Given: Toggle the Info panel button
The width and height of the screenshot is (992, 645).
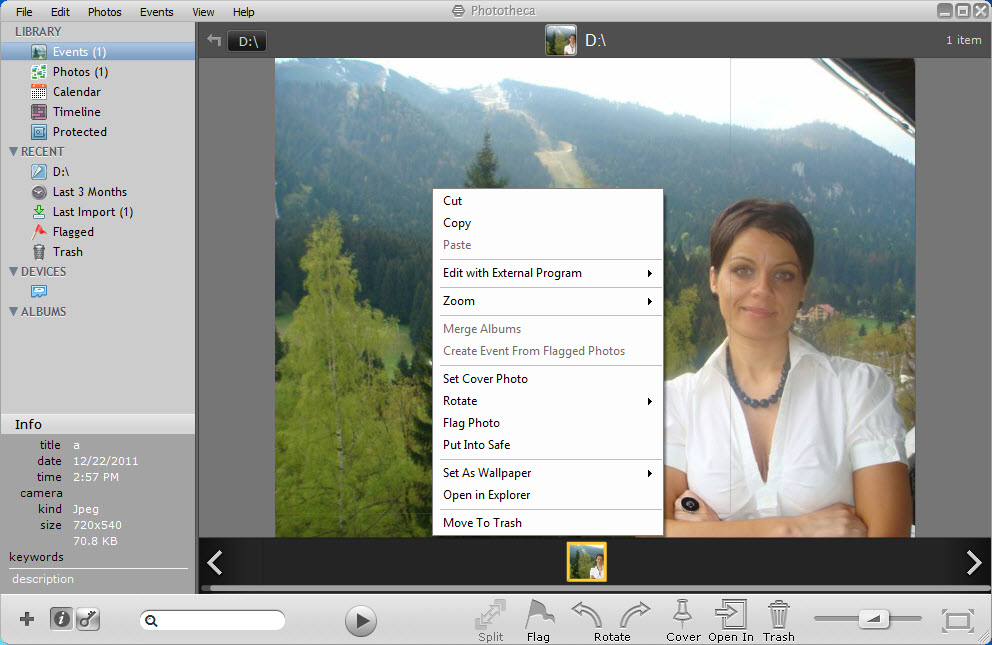Looking at the screenshot, I should point(61,619).
